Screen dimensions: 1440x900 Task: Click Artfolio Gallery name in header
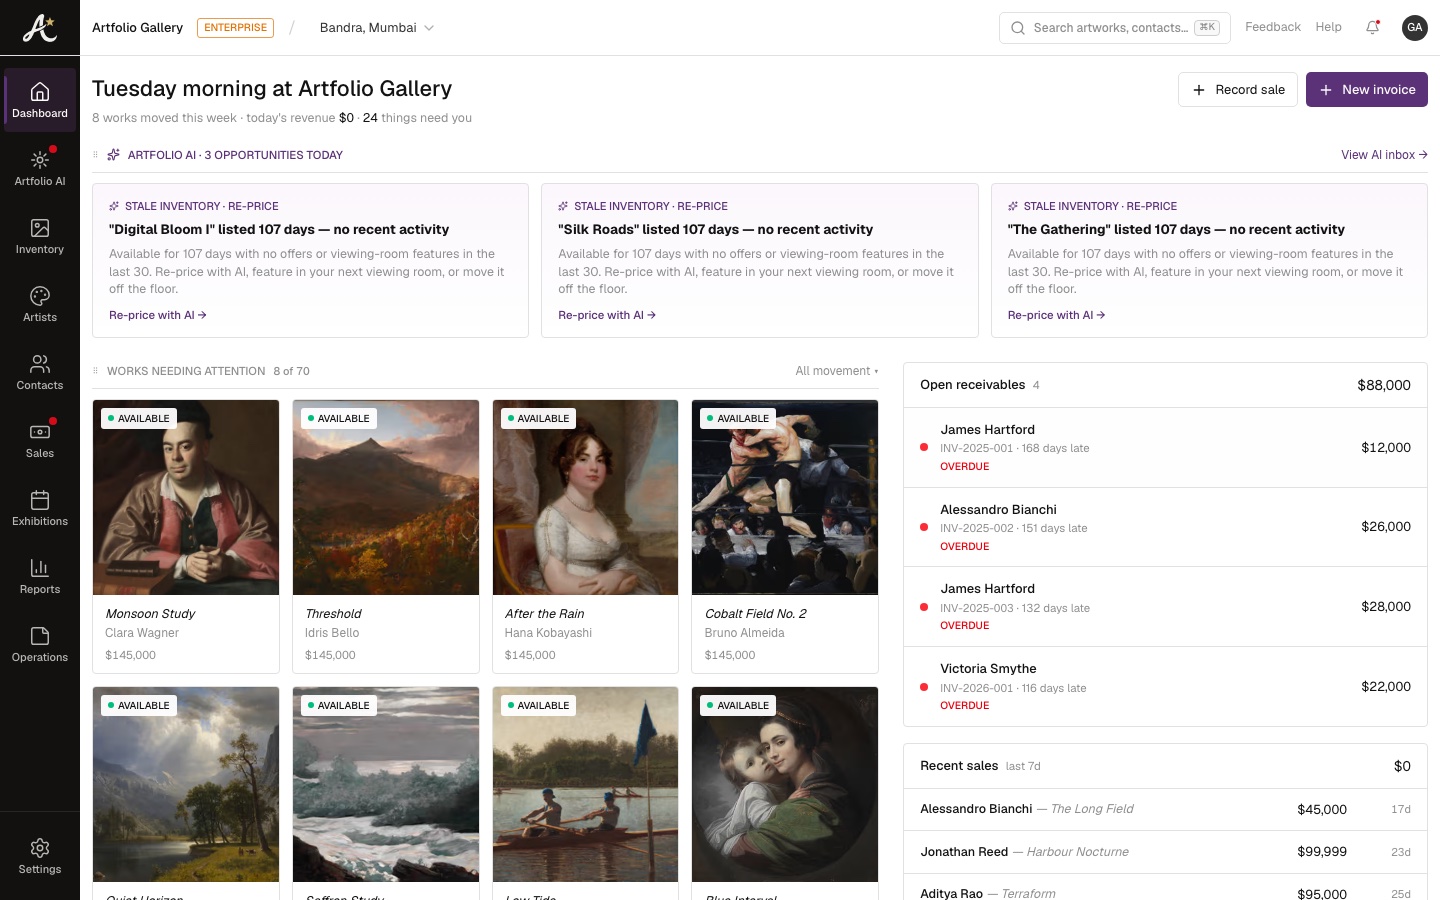click(137, 28)
